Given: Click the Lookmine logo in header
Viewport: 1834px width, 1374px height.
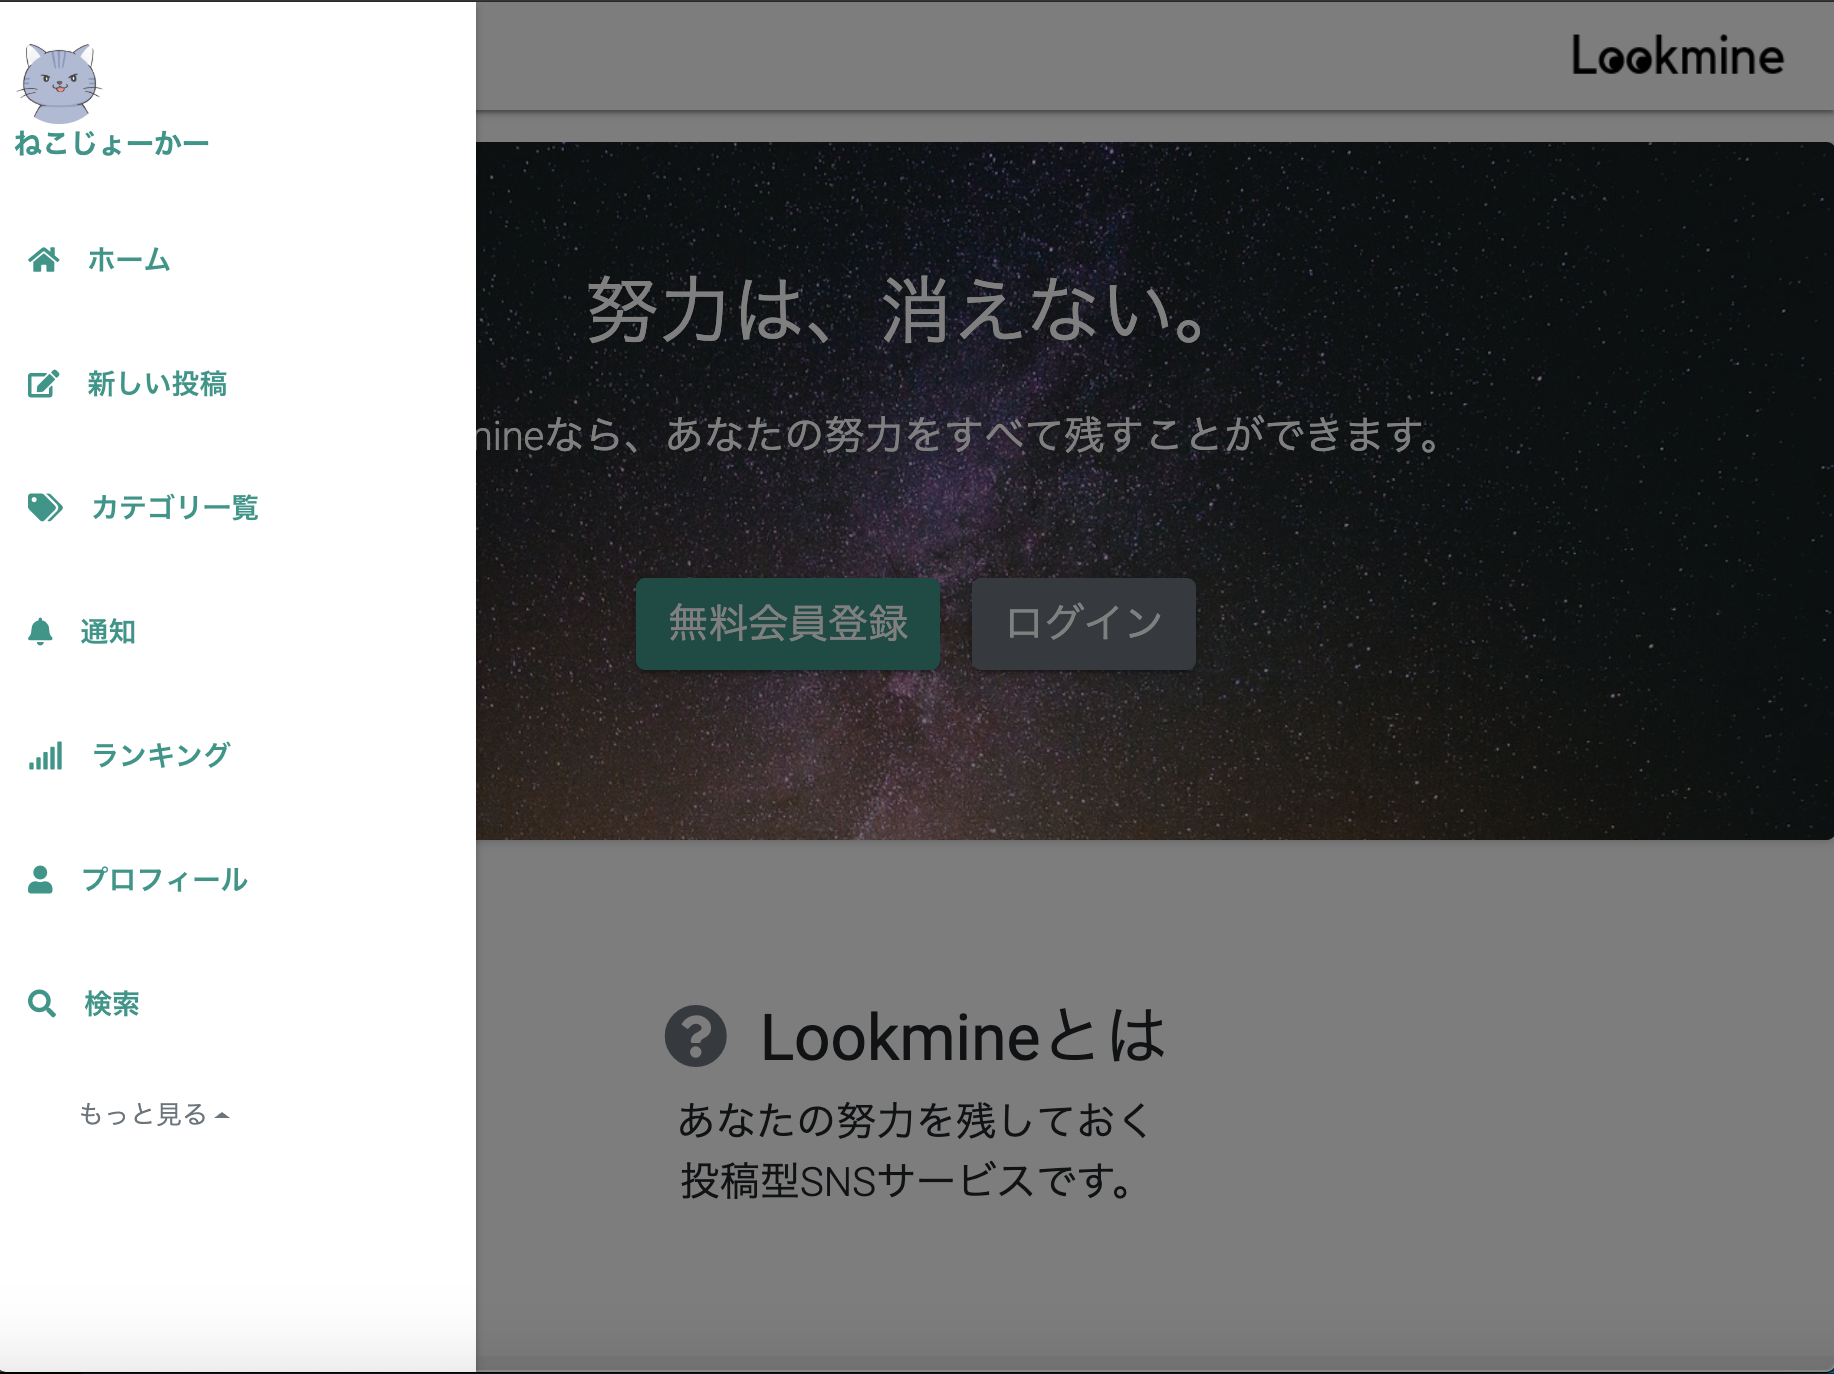Looking at the screenshot, I should (1677, 56).
